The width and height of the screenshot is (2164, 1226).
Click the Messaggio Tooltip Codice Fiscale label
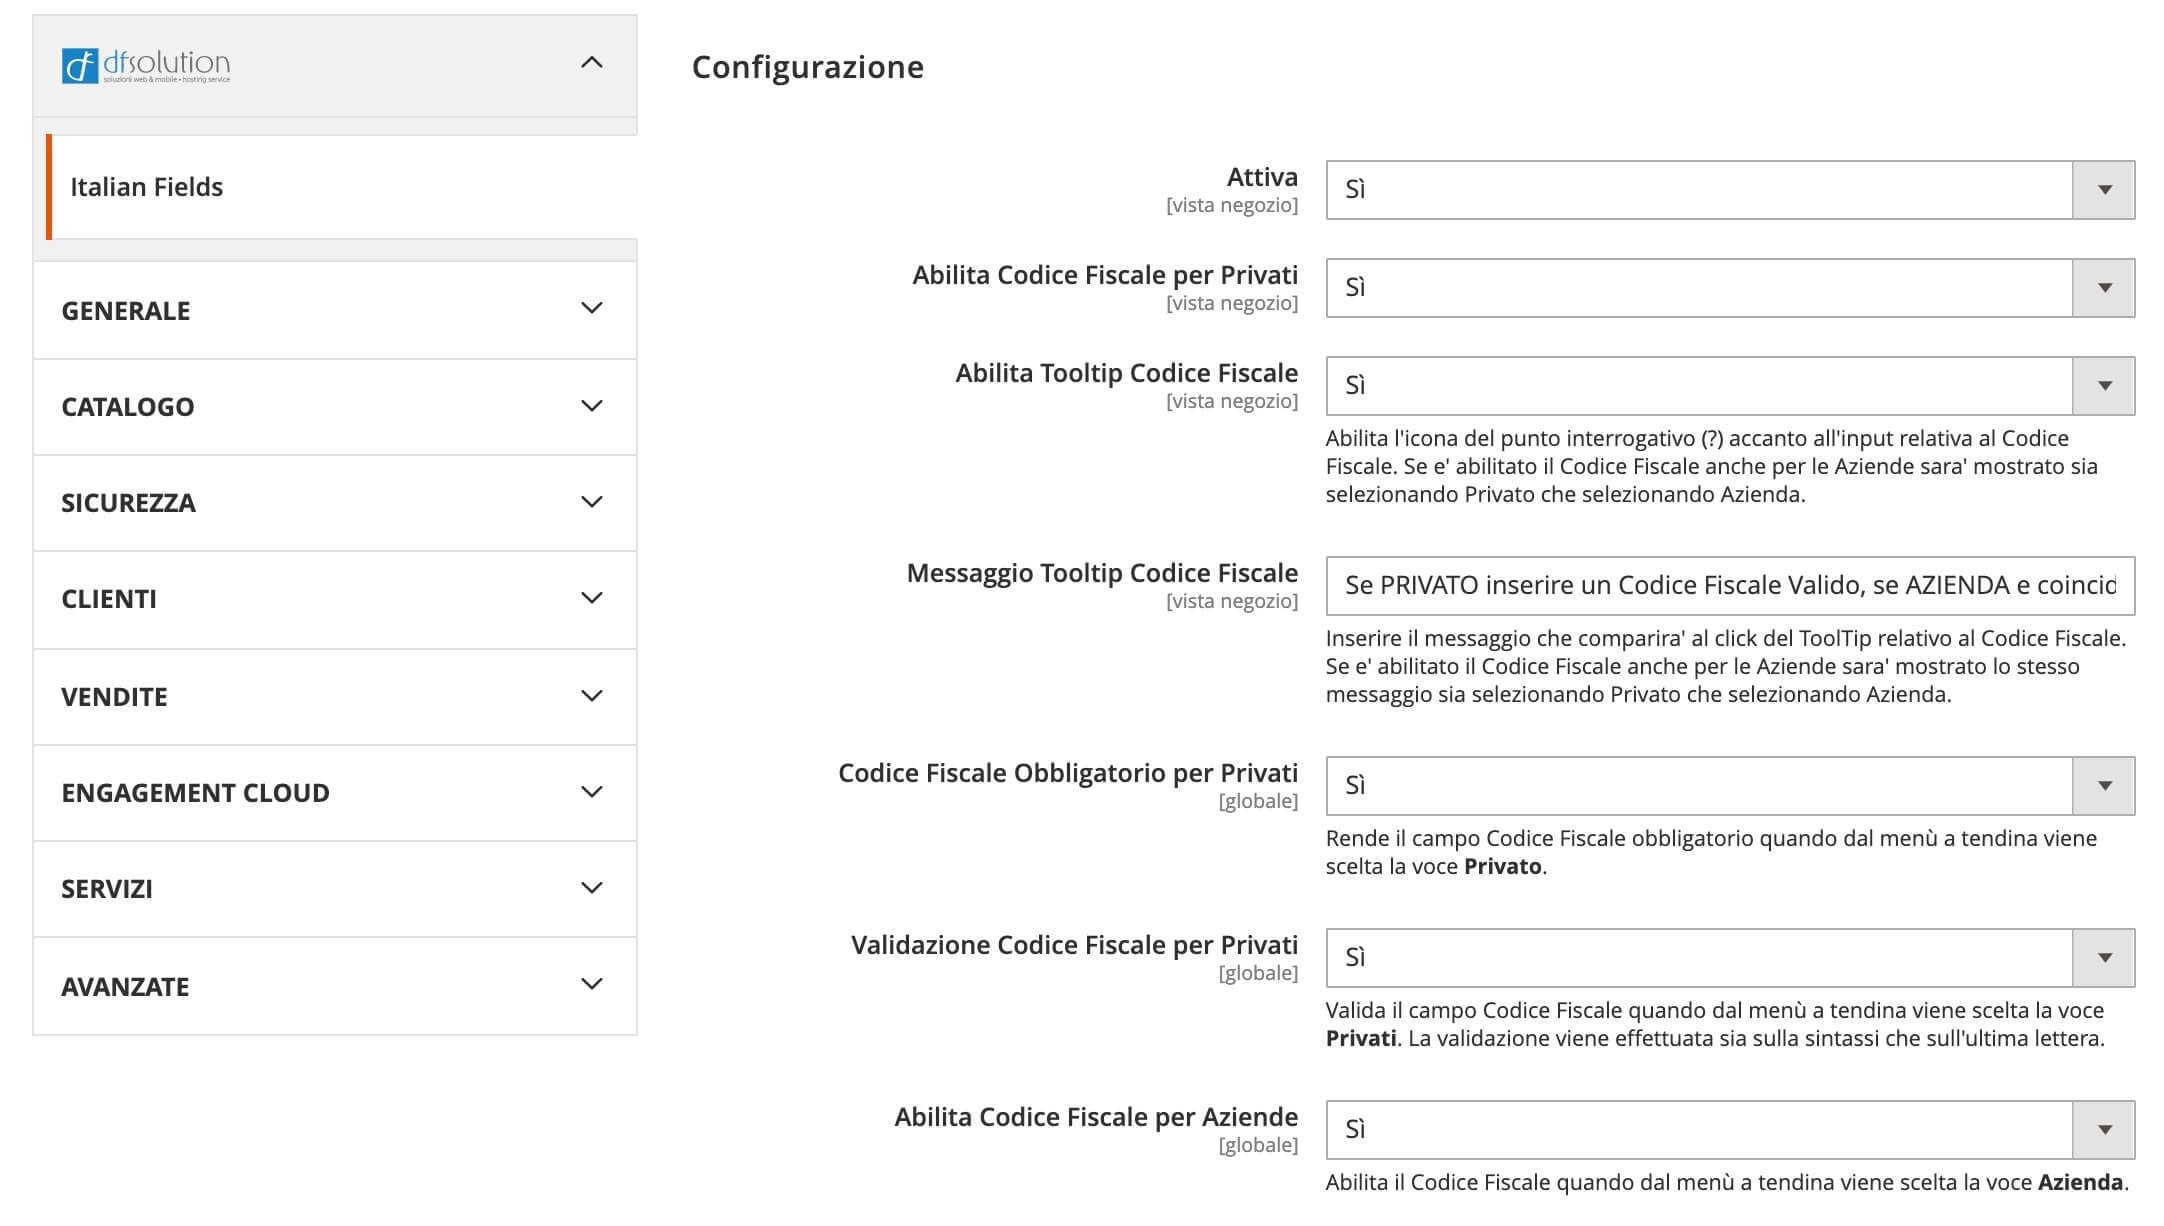(x=1102, y=573)
